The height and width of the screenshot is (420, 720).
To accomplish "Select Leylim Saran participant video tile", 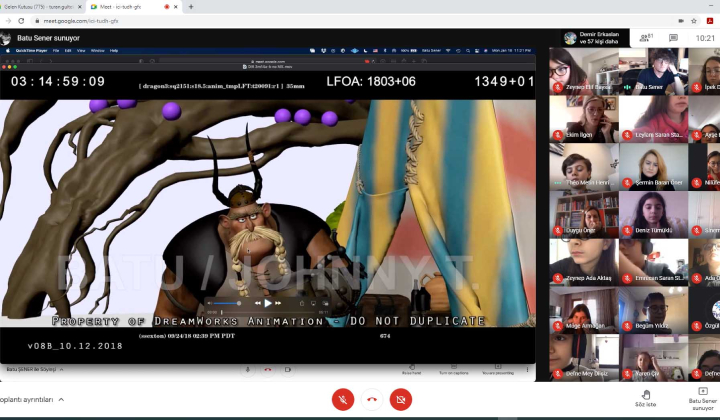I will (653, 119).
